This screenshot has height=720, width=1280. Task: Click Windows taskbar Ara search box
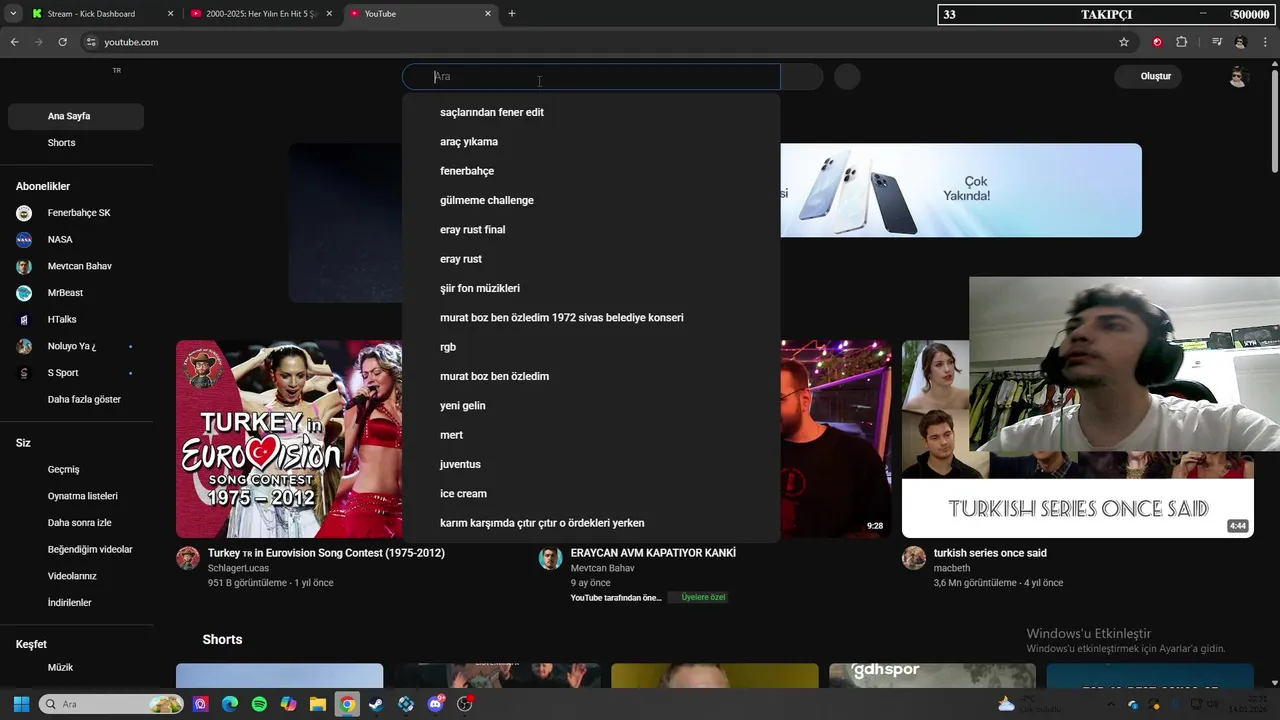(110, 704)
